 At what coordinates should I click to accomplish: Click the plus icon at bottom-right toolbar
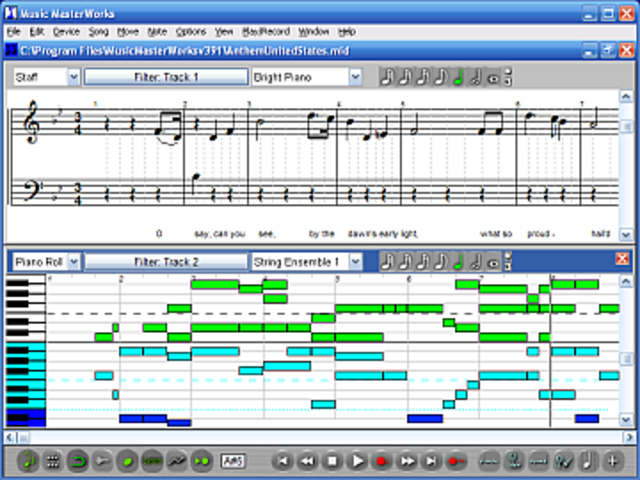[x=612, y=461]
